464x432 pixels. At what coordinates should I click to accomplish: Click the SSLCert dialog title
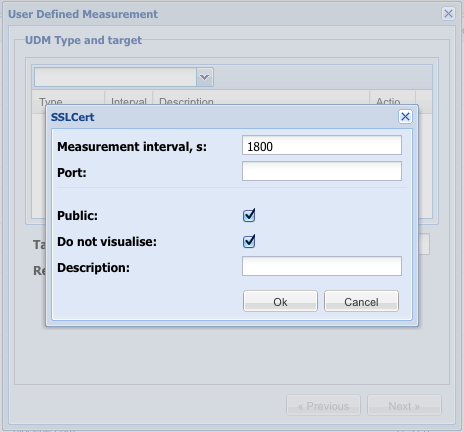coord(73,117)
